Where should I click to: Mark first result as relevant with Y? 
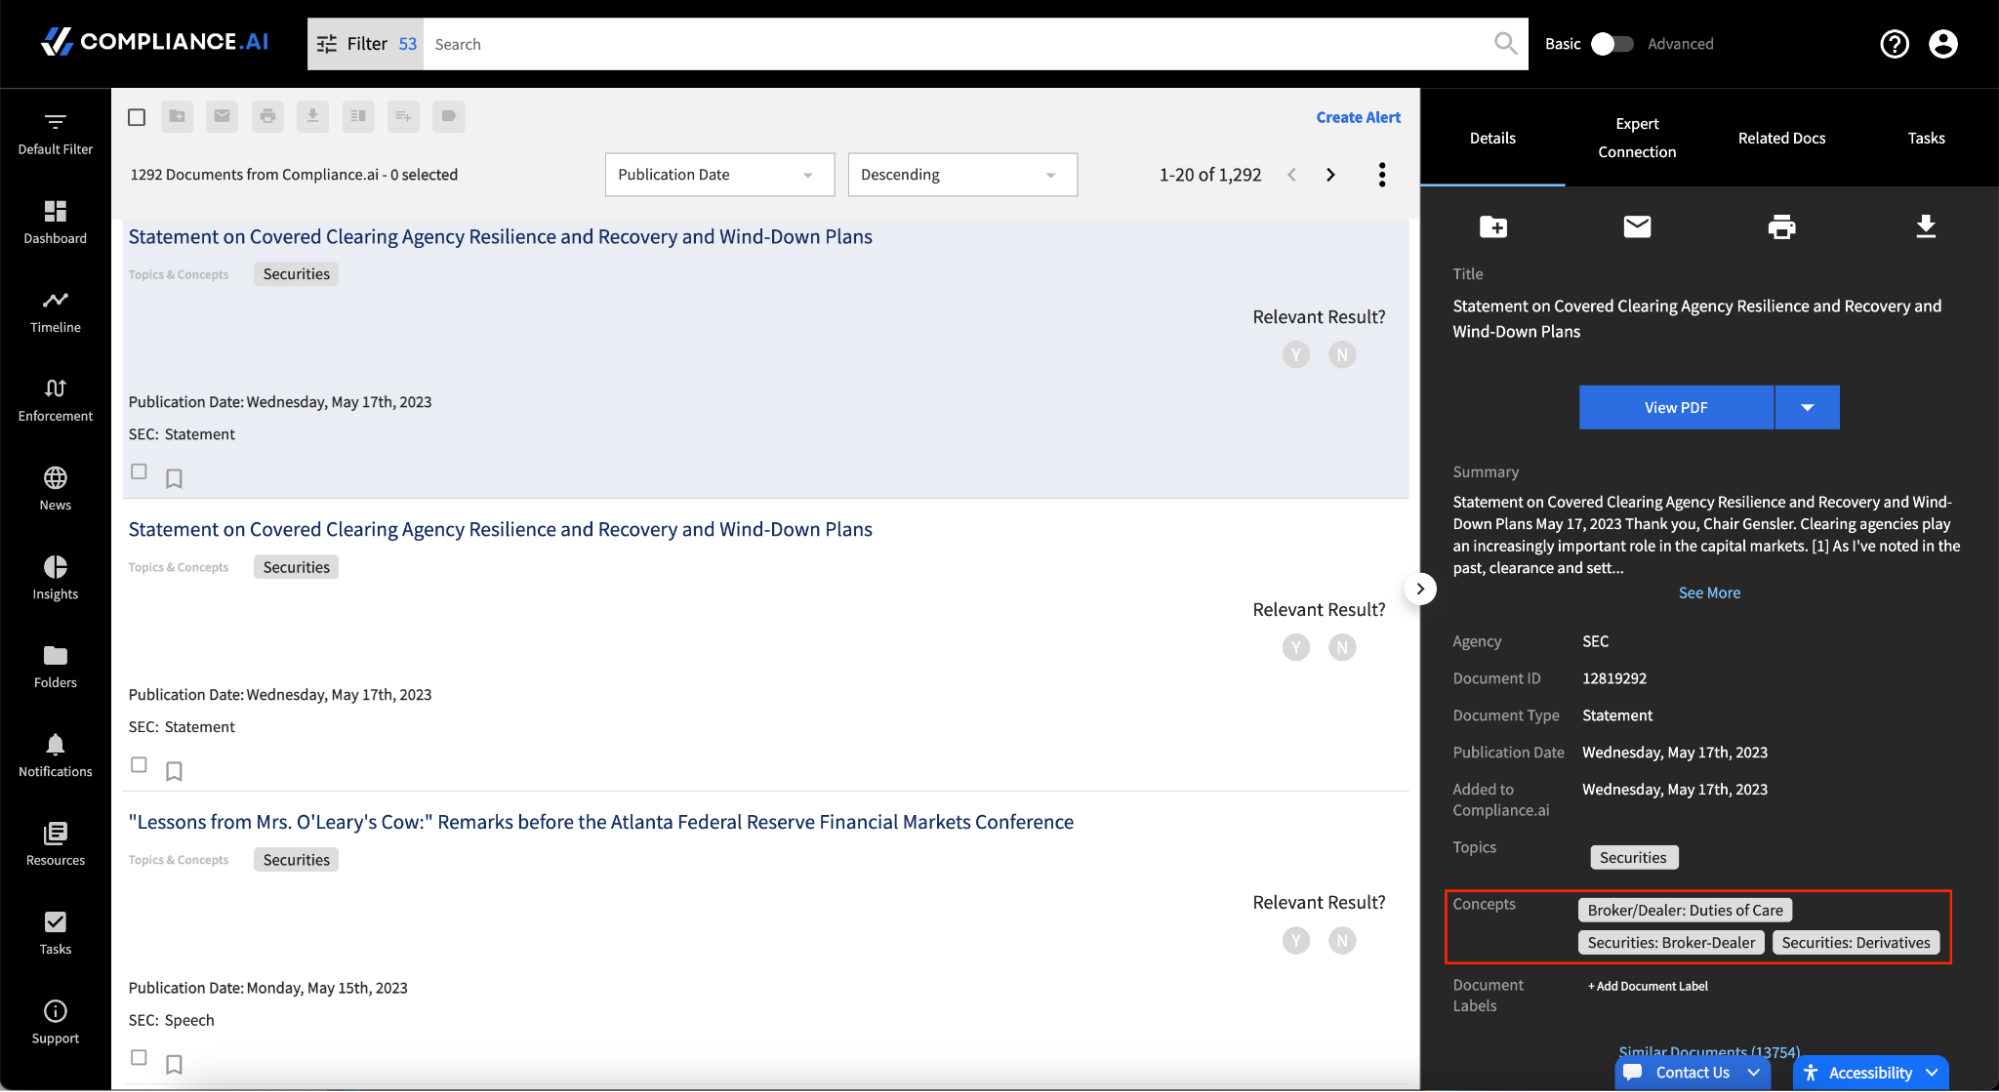pos(1296,355)
